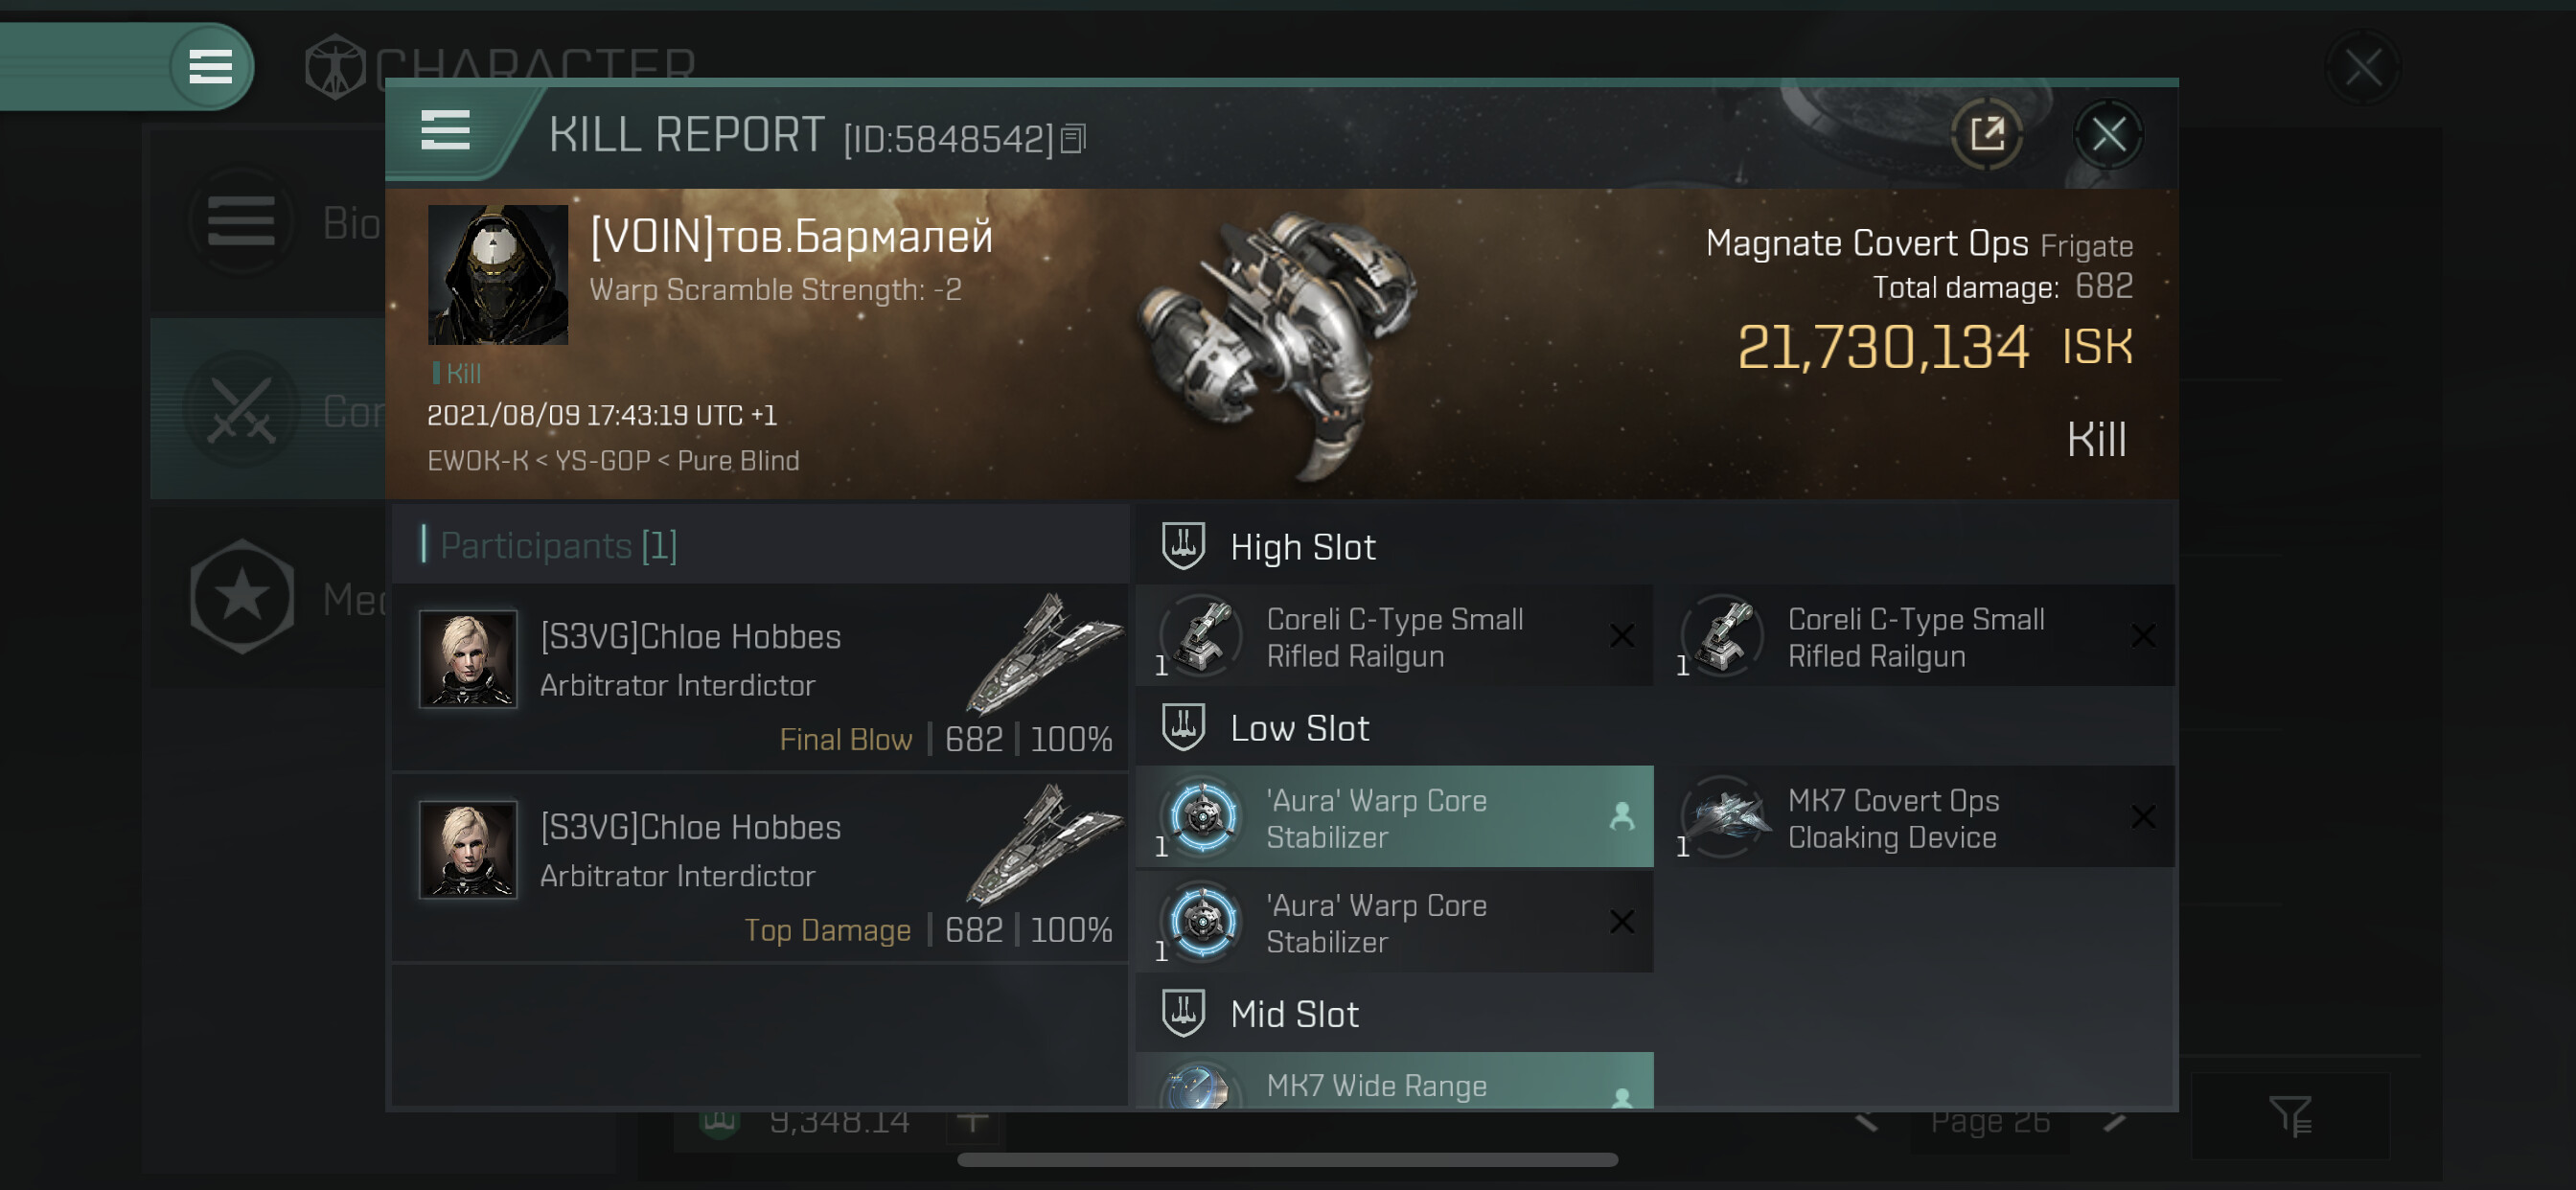Select the MK7 Wide Range module row
This screenshot has width=2576, height=1190.
click(x=1395, y=1084)
